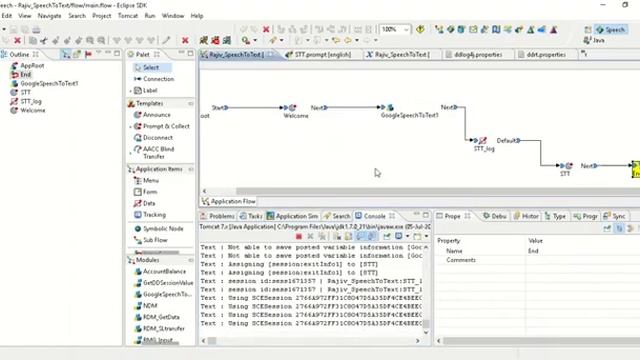Select the STT_log node in the flow
Viewport: 640px width, 360px height.
pyautogui.click(x=482, y=140)
